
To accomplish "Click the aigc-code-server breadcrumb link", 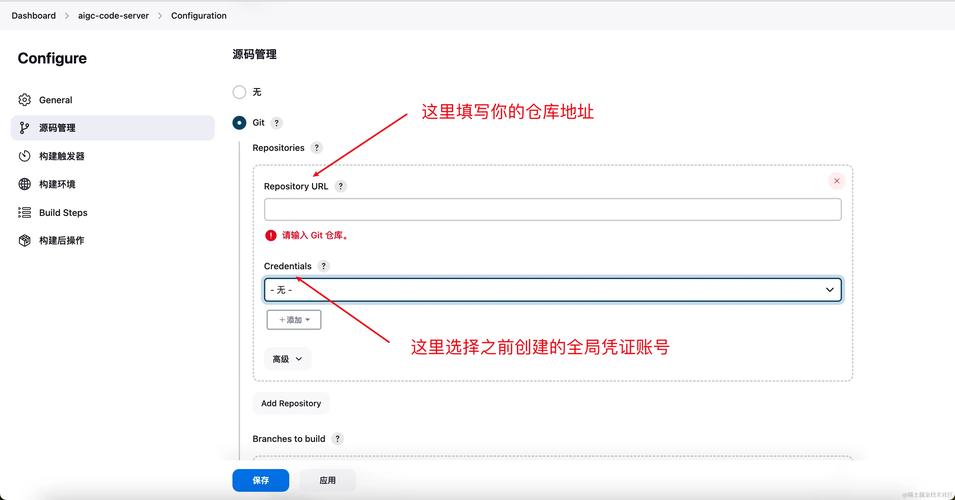I will [113, 16].
